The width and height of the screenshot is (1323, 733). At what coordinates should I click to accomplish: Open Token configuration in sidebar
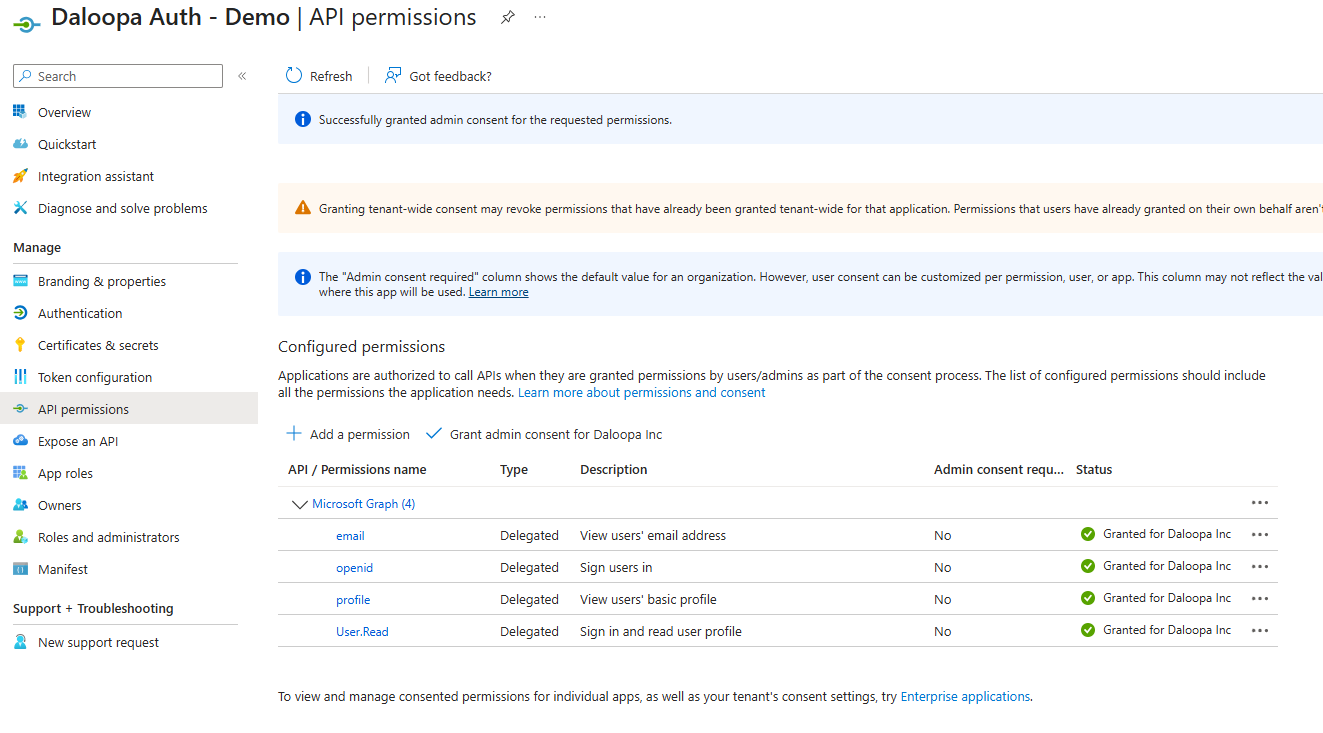pos(95,377)
